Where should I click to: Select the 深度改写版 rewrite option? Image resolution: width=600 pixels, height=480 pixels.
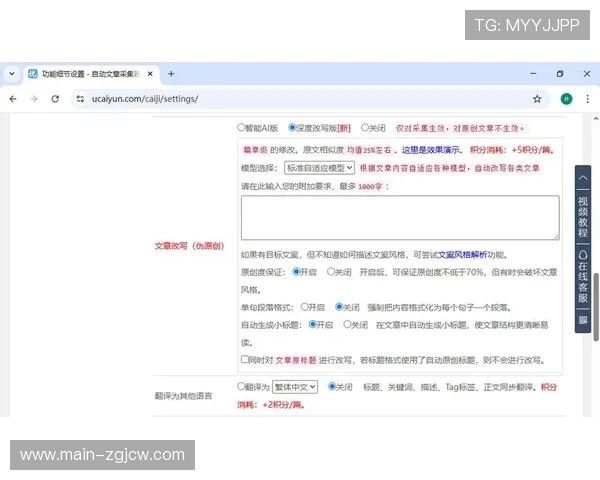(x=292, y=127)
